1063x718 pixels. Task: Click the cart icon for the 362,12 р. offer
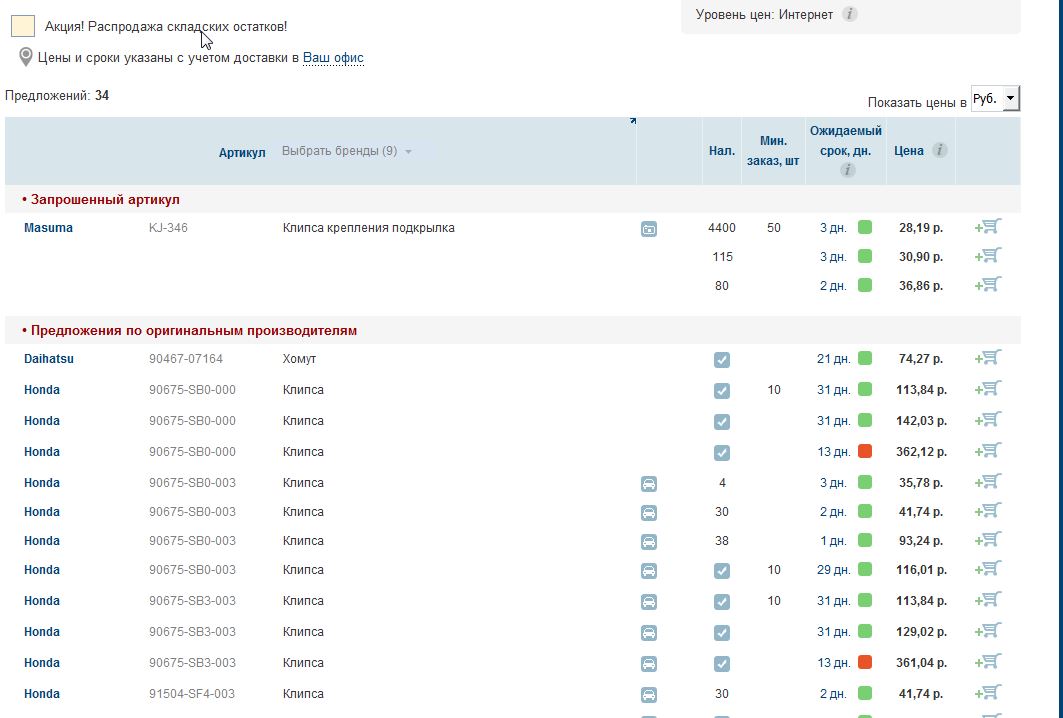(988, 451)
